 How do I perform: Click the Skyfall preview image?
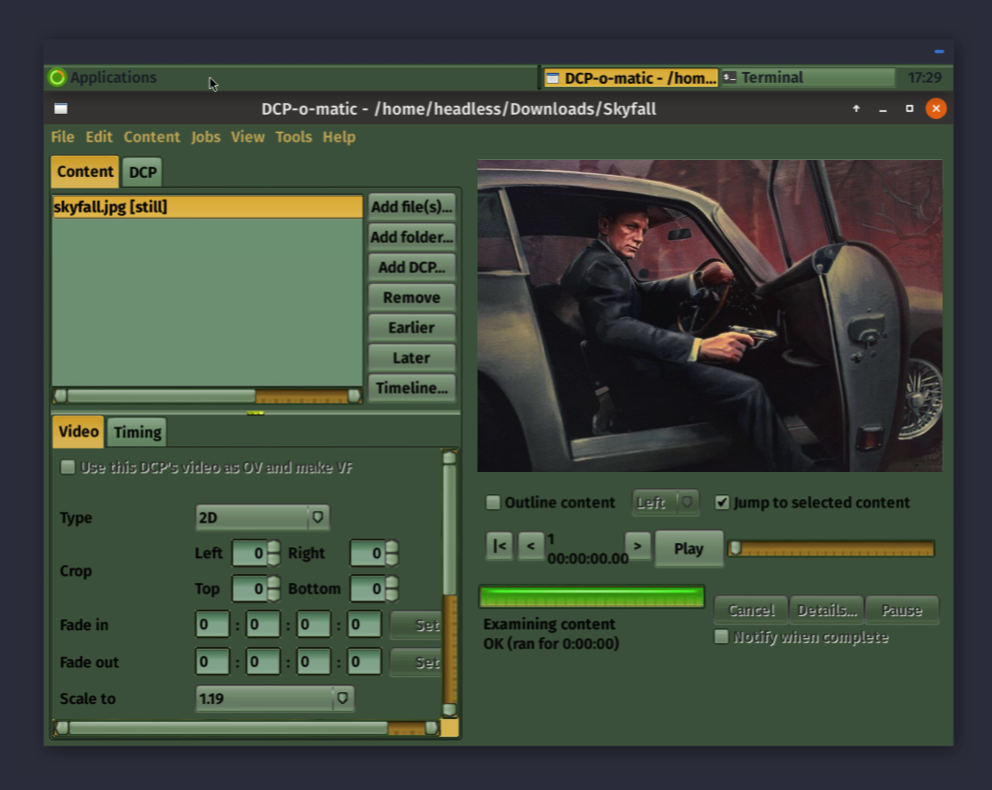click(x=710, y=316)
